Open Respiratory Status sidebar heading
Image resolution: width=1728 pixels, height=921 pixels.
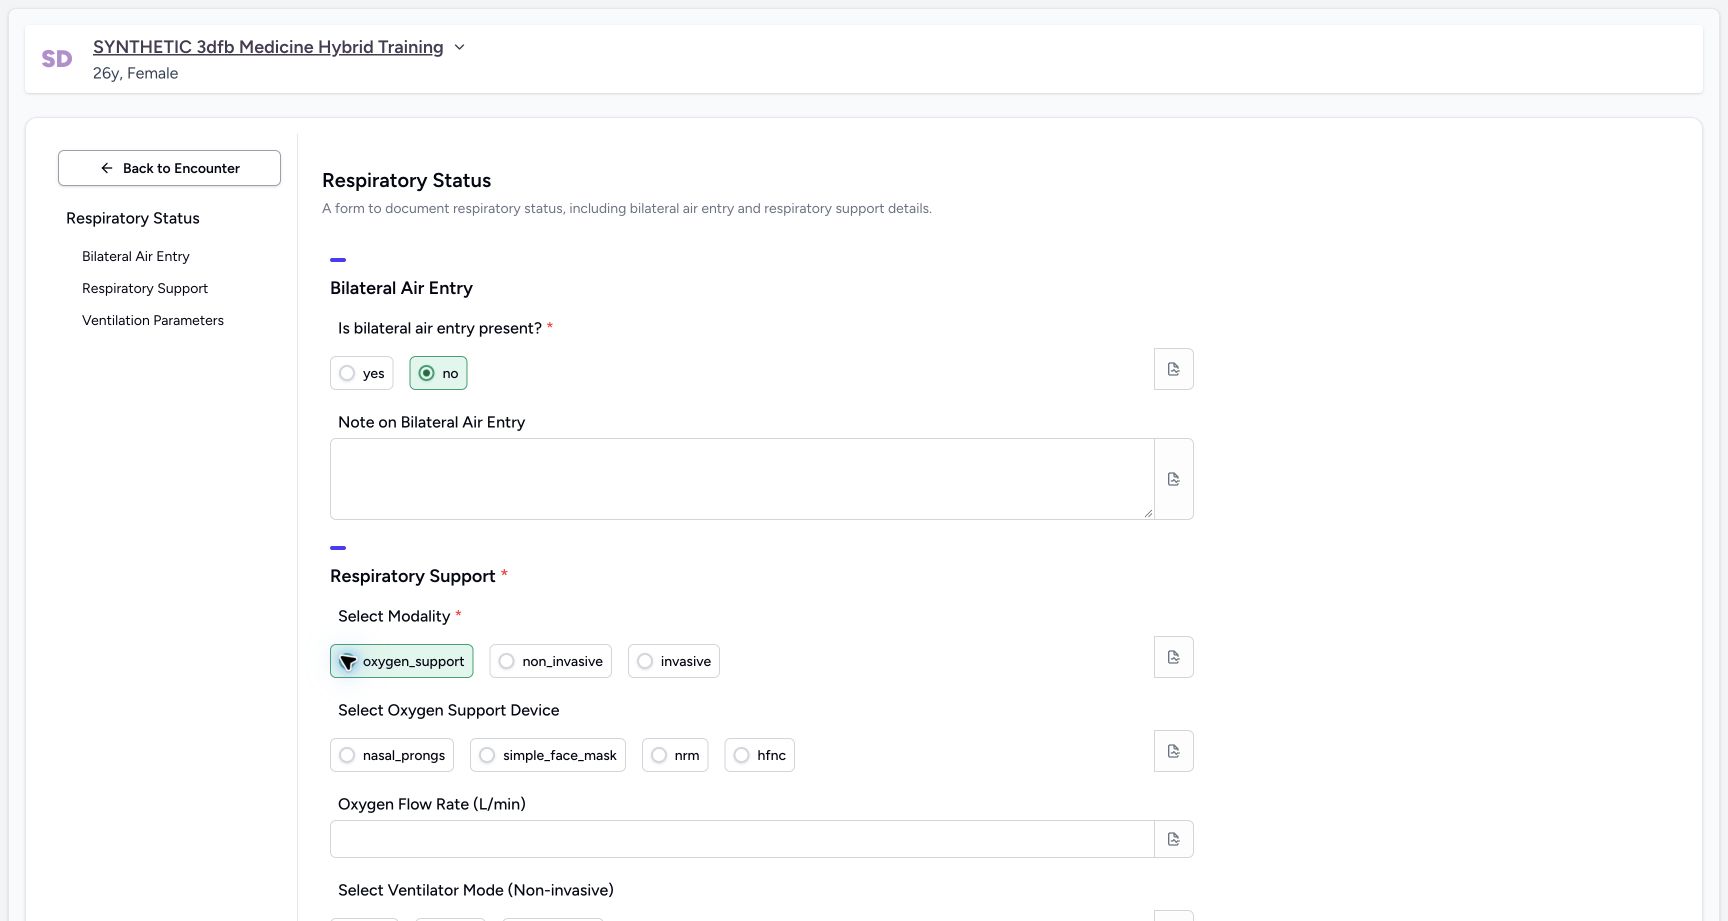point(133,218)
